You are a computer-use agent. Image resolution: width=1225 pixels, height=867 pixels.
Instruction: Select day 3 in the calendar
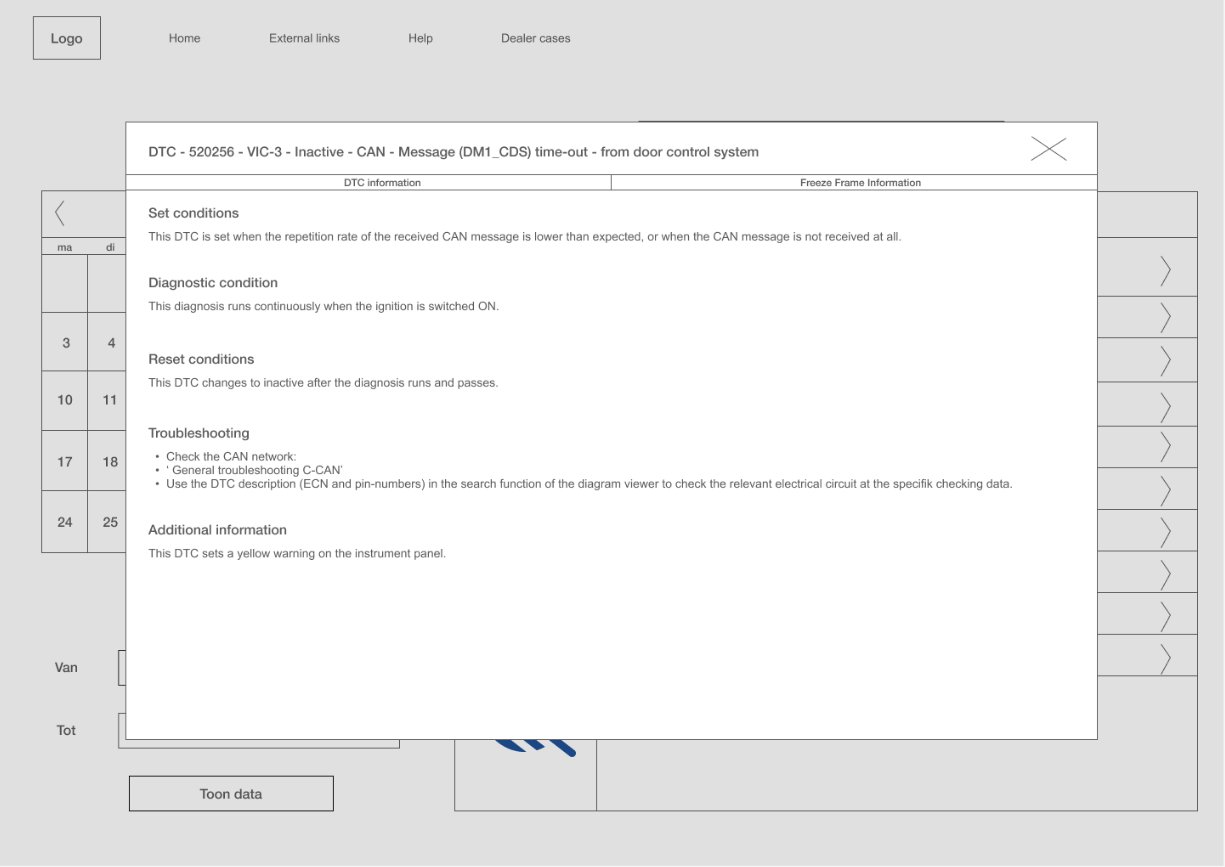(66, 343)
